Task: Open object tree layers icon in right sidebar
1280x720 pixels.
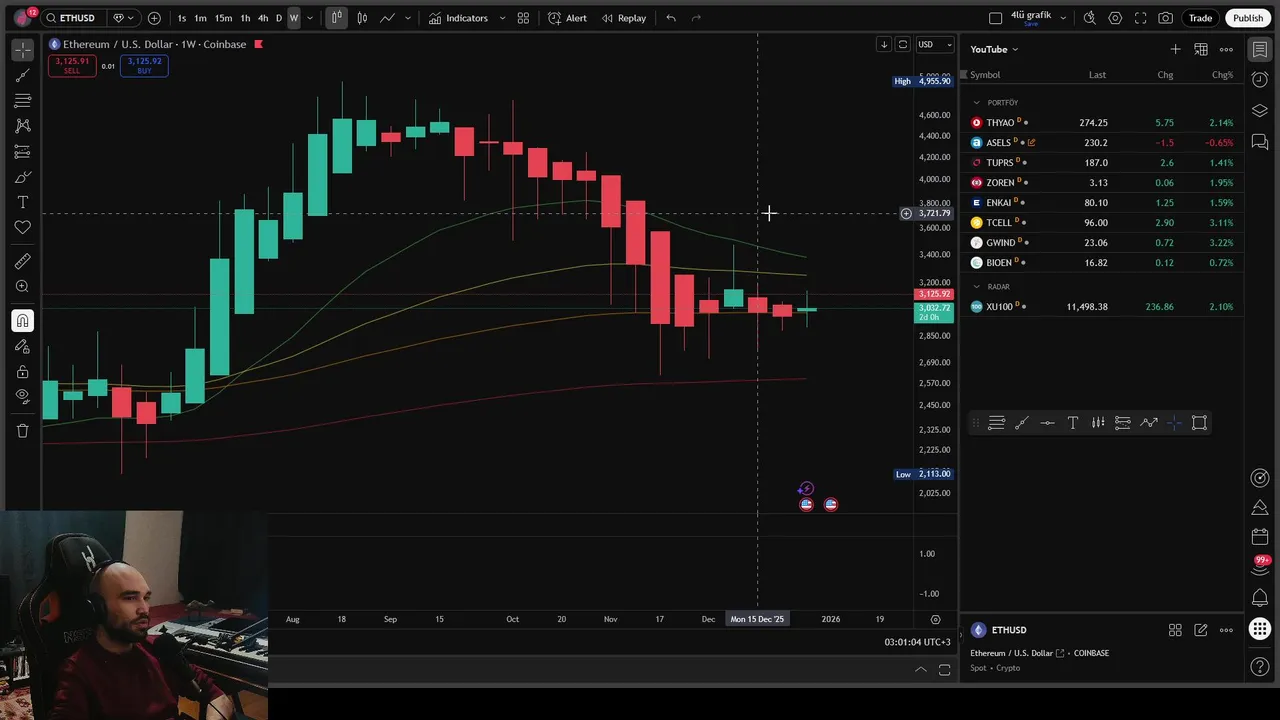Action: [1260, 111]
